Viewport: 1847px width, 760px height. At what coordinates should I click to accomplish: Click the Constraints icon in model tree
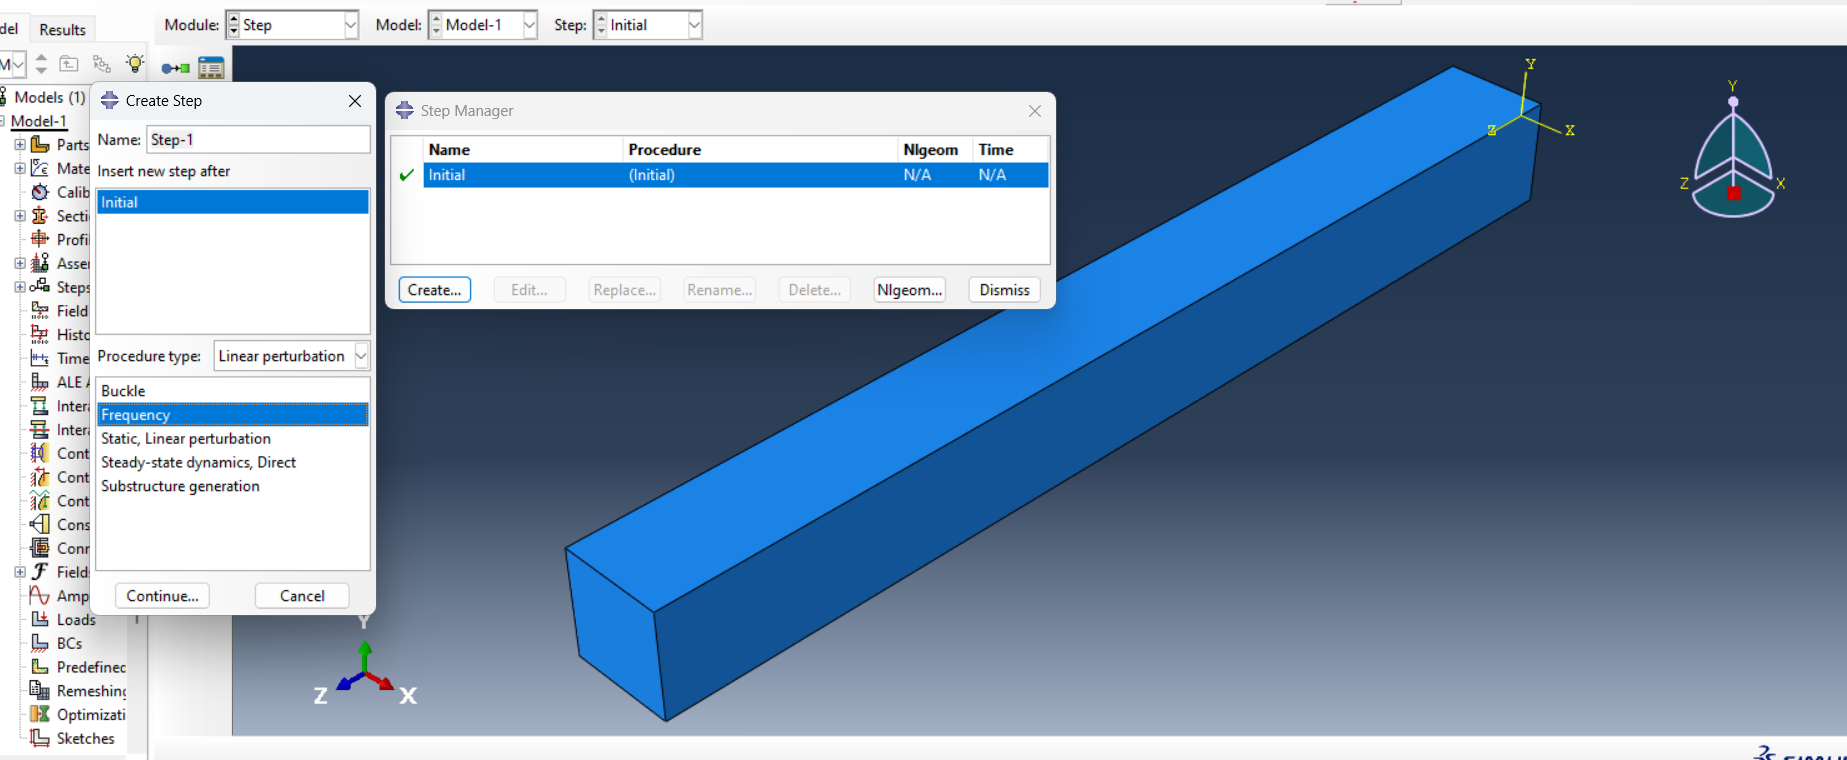[40, 524]
